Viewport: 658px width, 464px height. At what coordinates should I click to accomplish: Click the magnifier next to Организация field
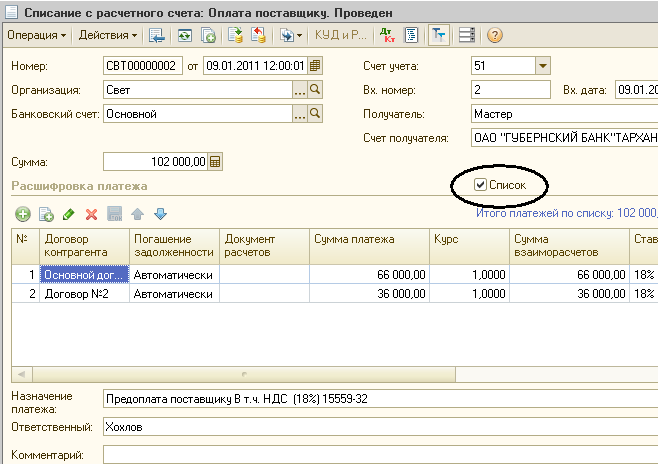pos(315,90)
